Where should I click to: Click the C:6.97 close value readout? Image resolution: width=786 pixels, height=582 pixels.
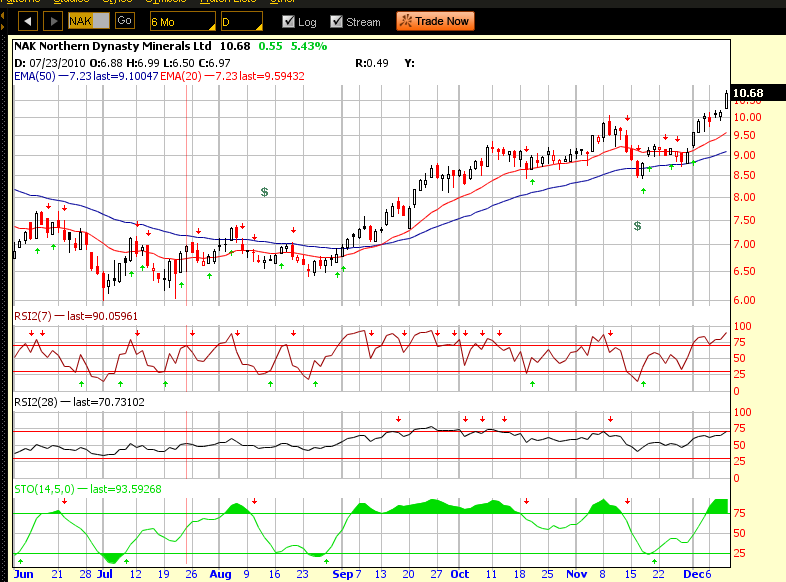(214, 63)
